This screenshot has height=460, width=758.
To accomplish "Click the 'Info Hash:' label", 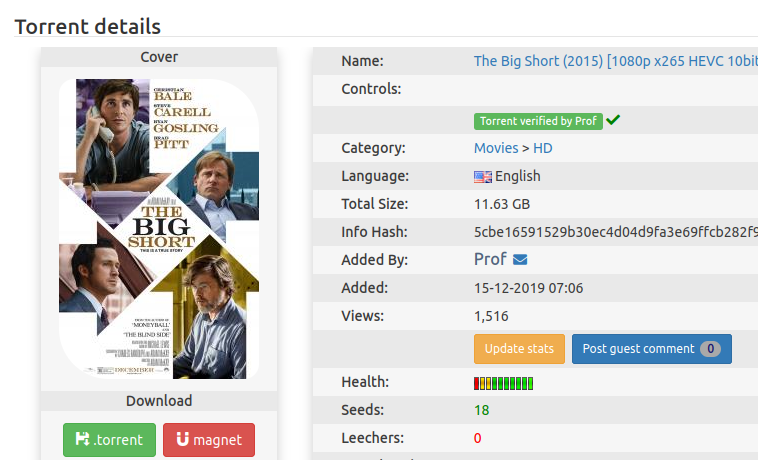I will click(x=374, y=232).
